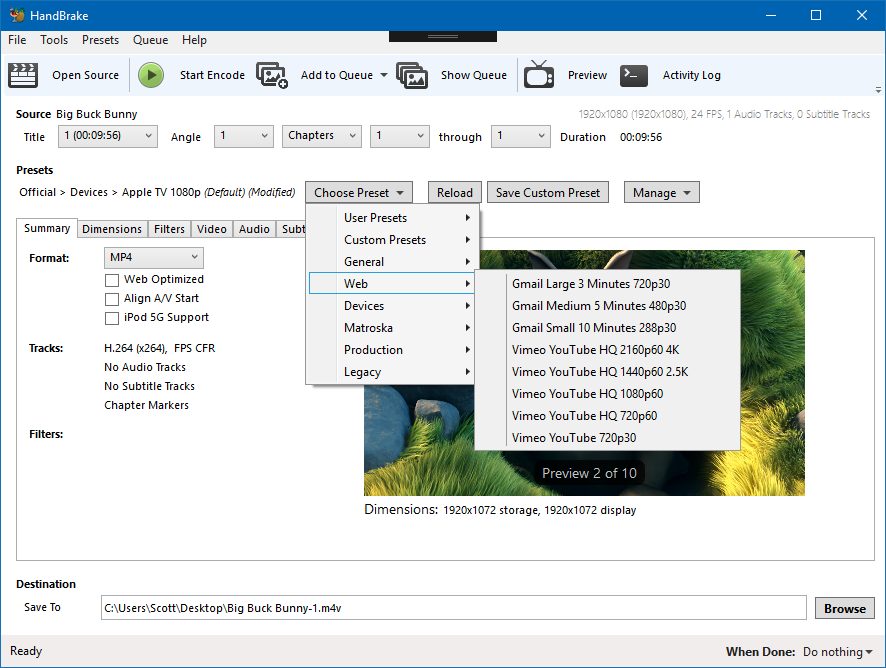Screen dimensions: 886x668
Task: Open the Tools menu
Action: tap(54, 40)
